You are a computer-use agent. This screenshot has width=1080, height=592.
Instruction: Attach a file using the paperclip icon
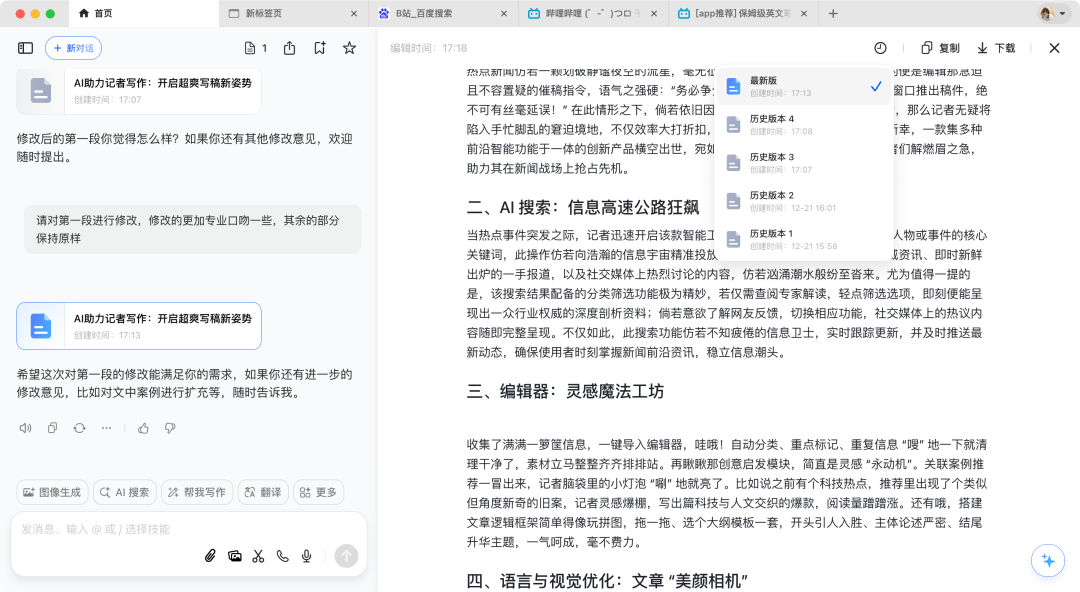210,556
